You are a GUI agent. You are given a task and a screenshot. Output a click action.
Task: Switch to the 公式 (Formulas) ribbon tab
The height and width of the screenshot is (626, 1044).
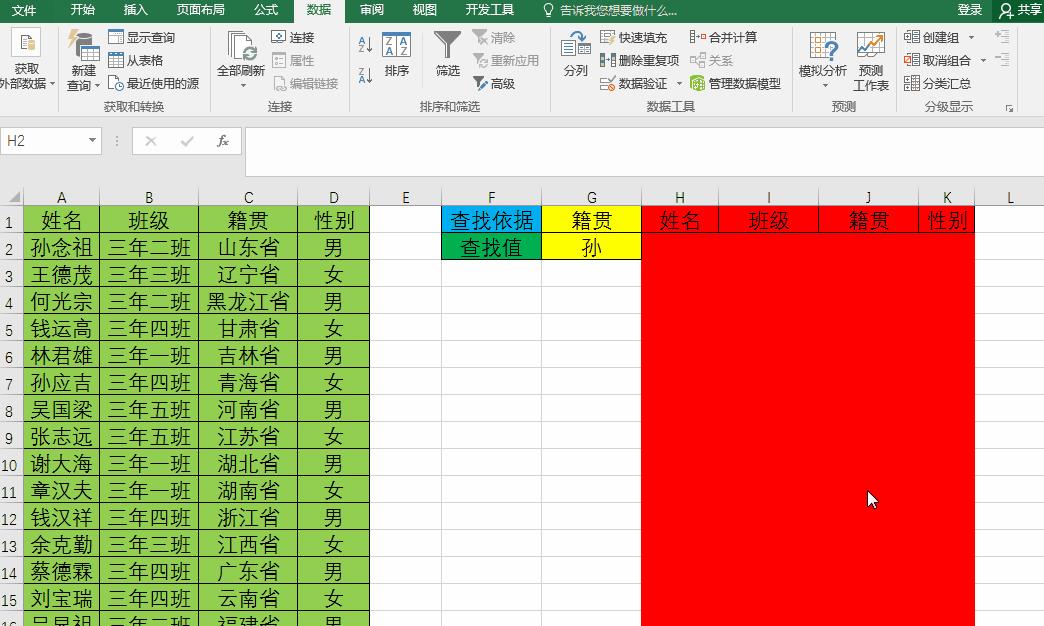pyautogui.click(x=266, y=11)
